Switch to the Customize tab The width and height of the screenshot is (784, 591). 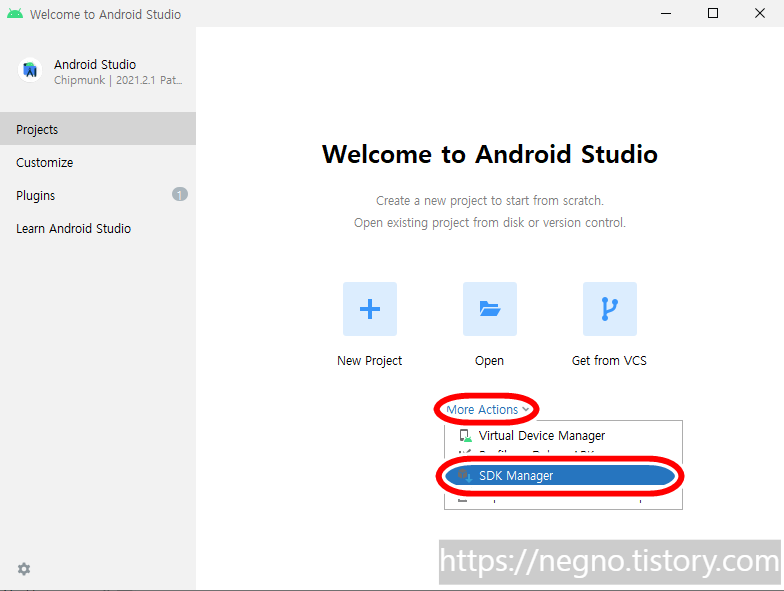tap(98, 162)
